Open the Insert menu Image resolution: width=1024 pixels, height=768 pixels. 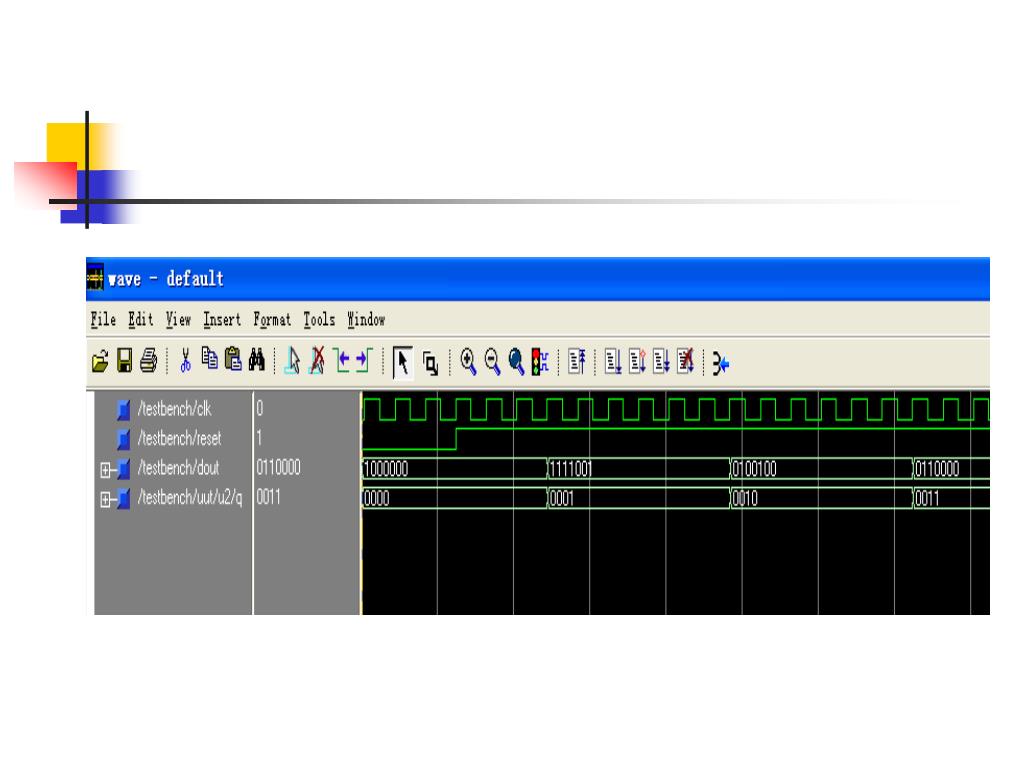click(222, 319)
